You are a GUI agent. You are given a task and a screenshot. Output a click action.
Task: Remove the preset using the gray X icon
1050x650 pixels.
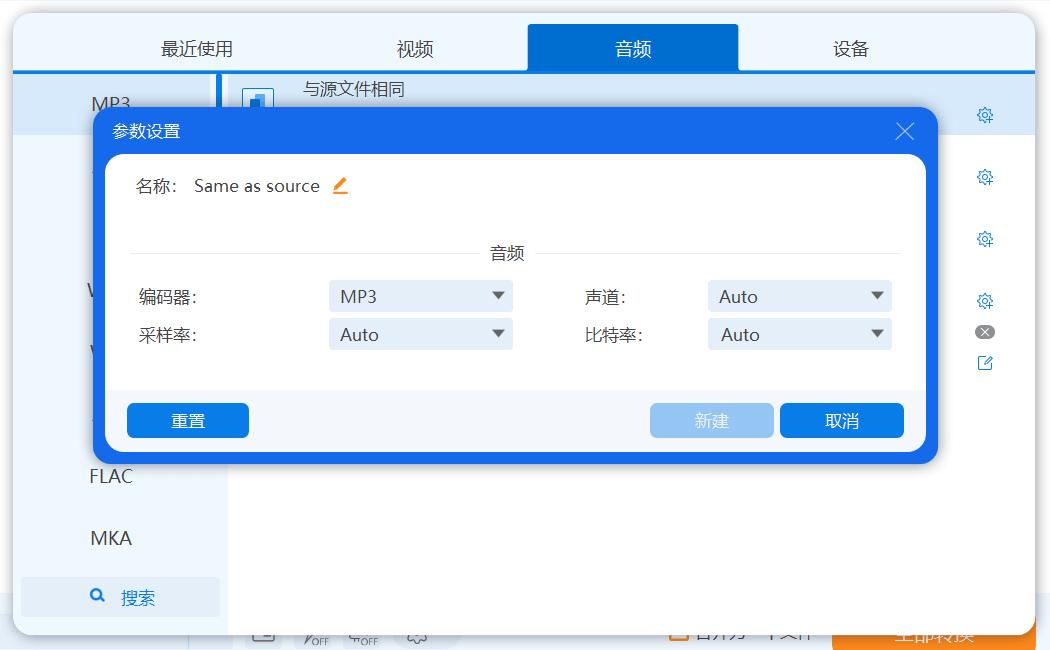click(x=984, y=331)
